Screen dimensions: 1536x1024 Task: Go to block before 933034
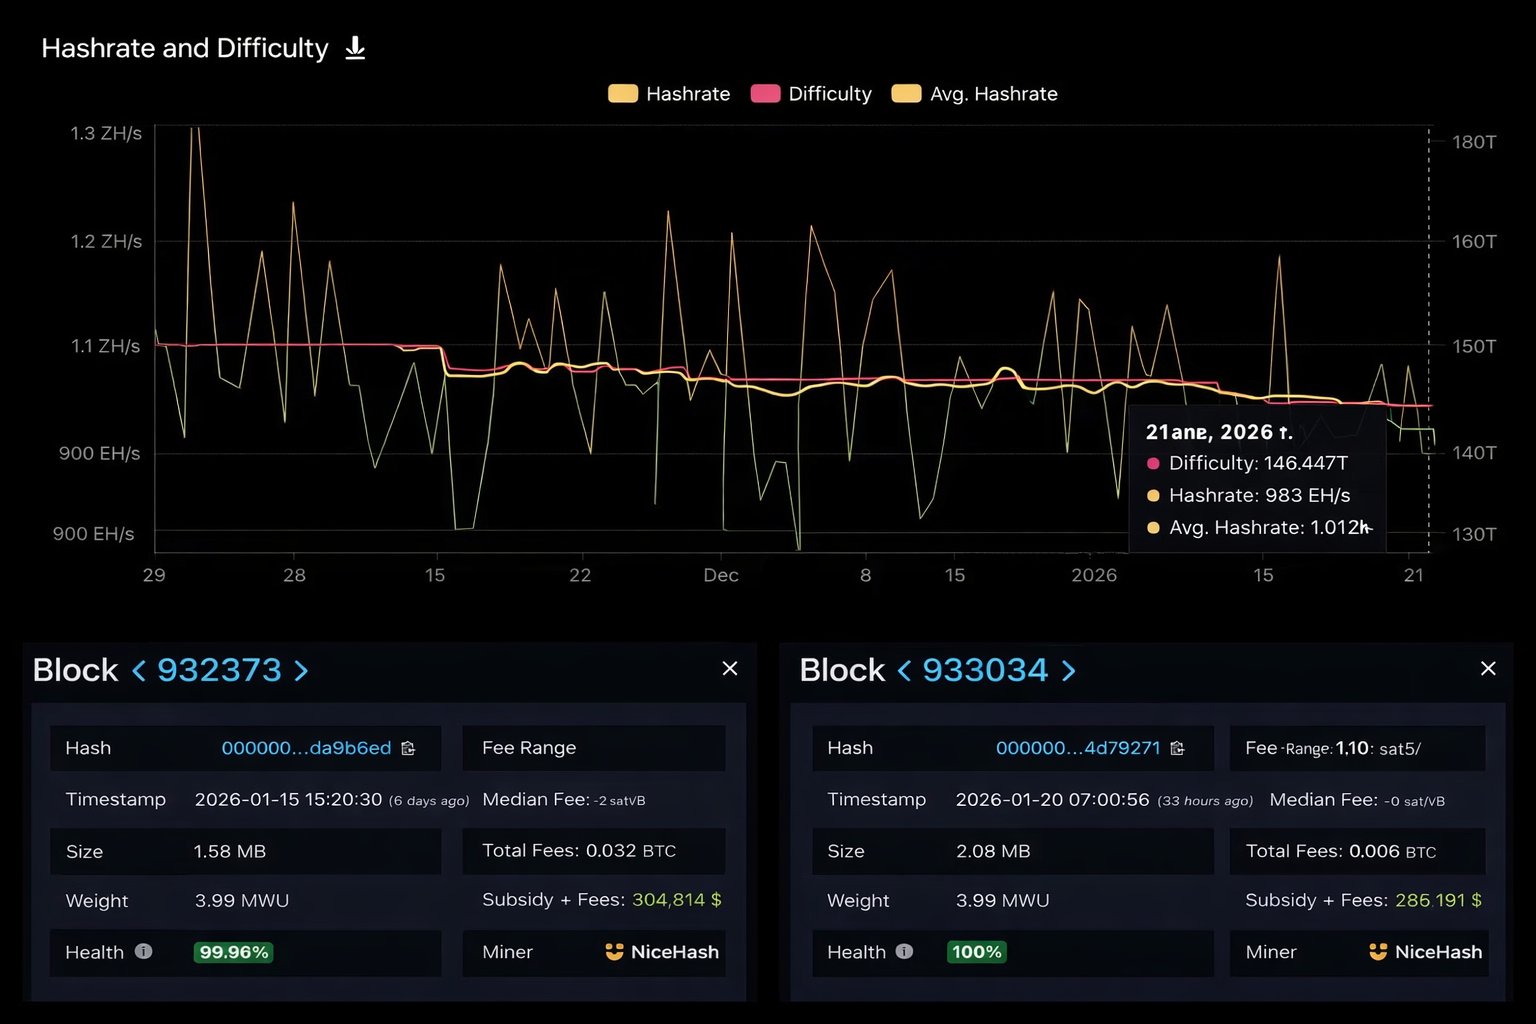coord(904,670)
